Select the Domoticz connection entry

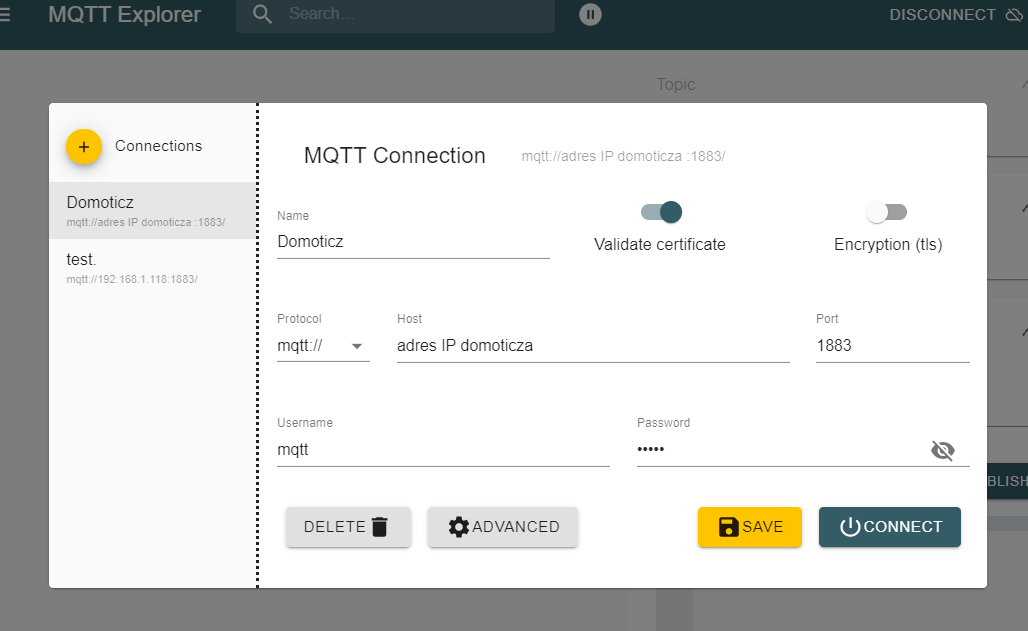coord(153,211)
